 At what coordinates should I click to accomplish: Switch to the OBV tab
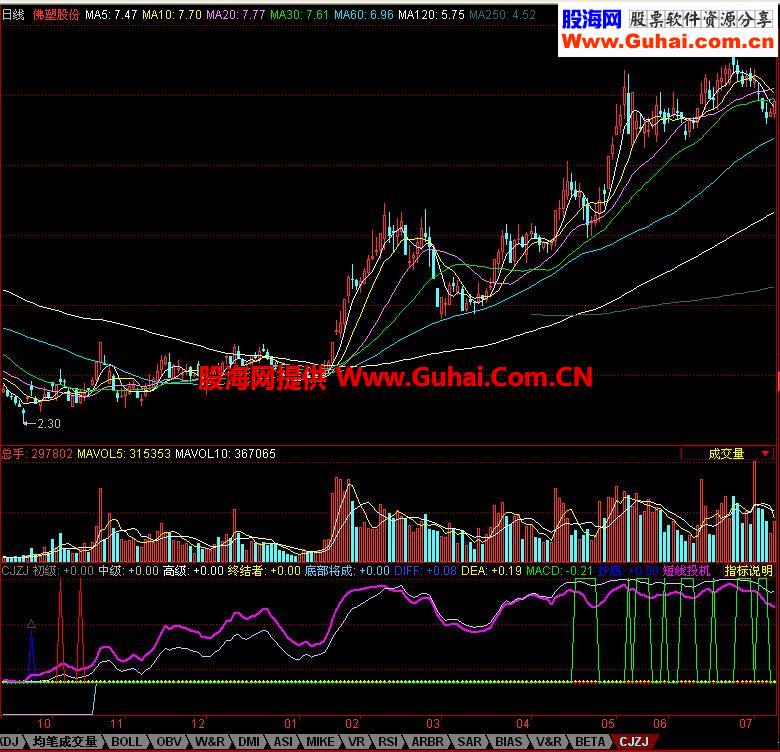[x=169, y=742]
